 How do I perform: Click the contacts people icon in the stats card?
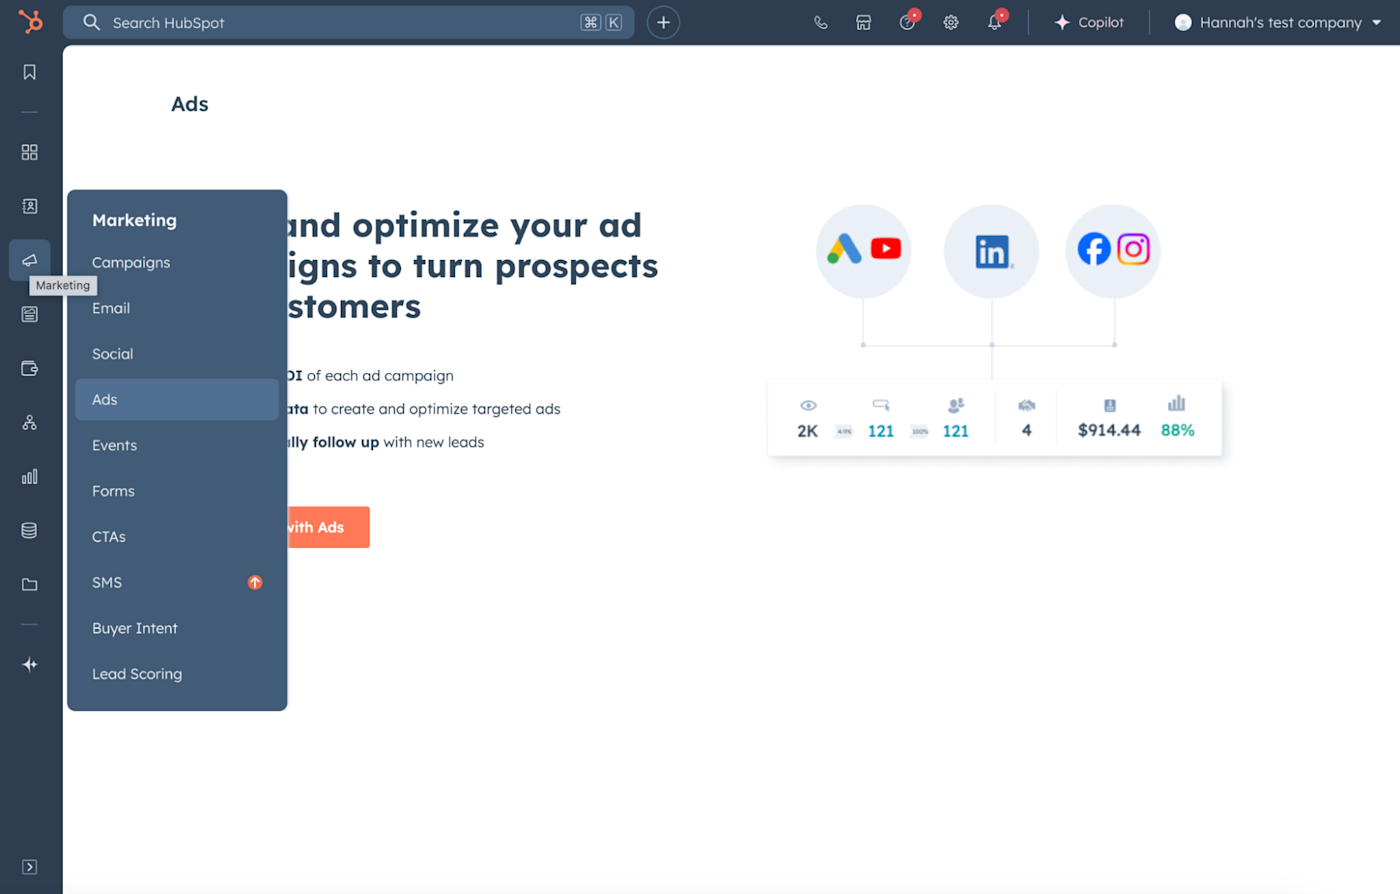point(956,405)
